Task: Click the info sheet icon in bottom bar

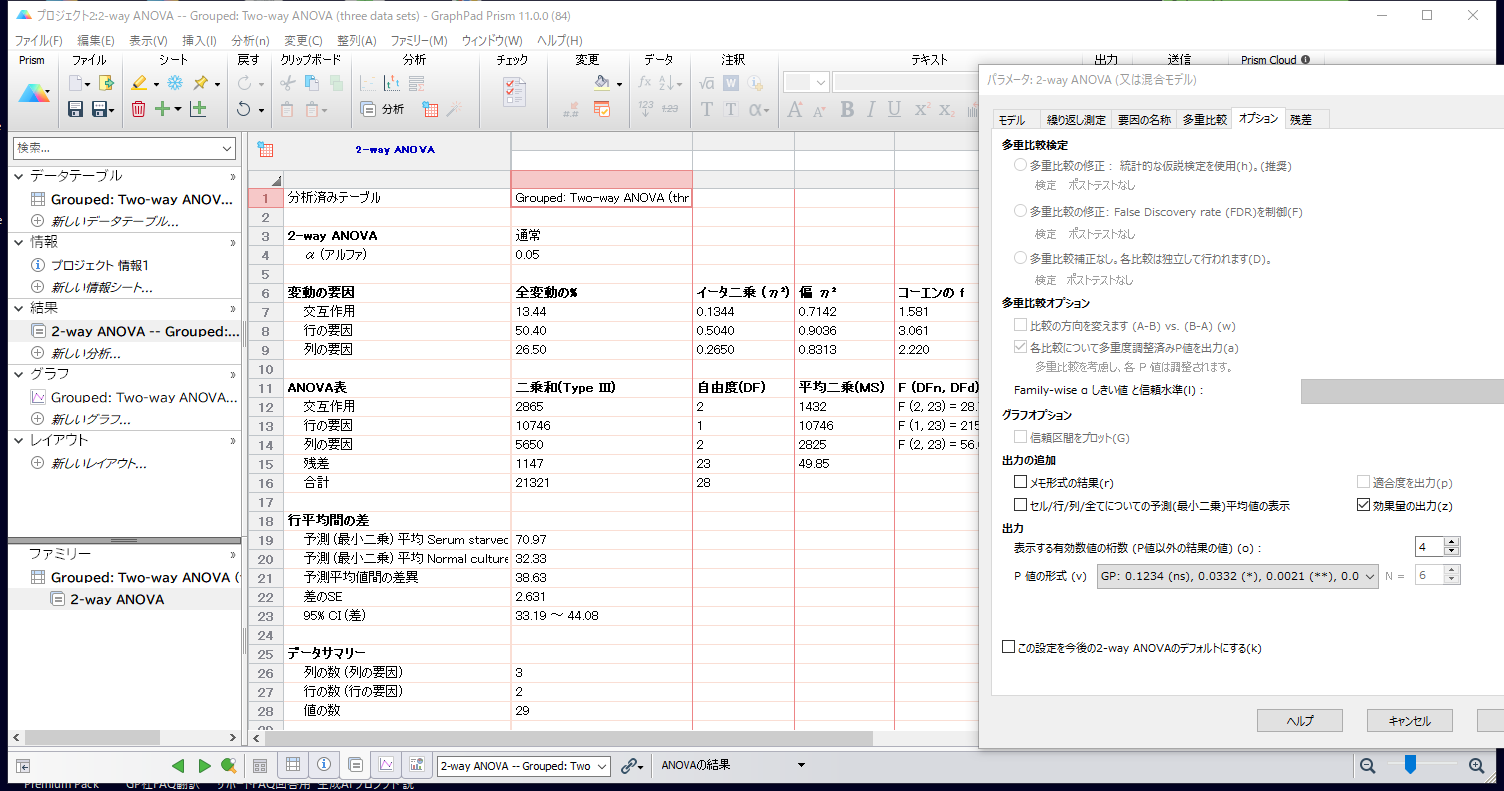Action: (324, 765)
